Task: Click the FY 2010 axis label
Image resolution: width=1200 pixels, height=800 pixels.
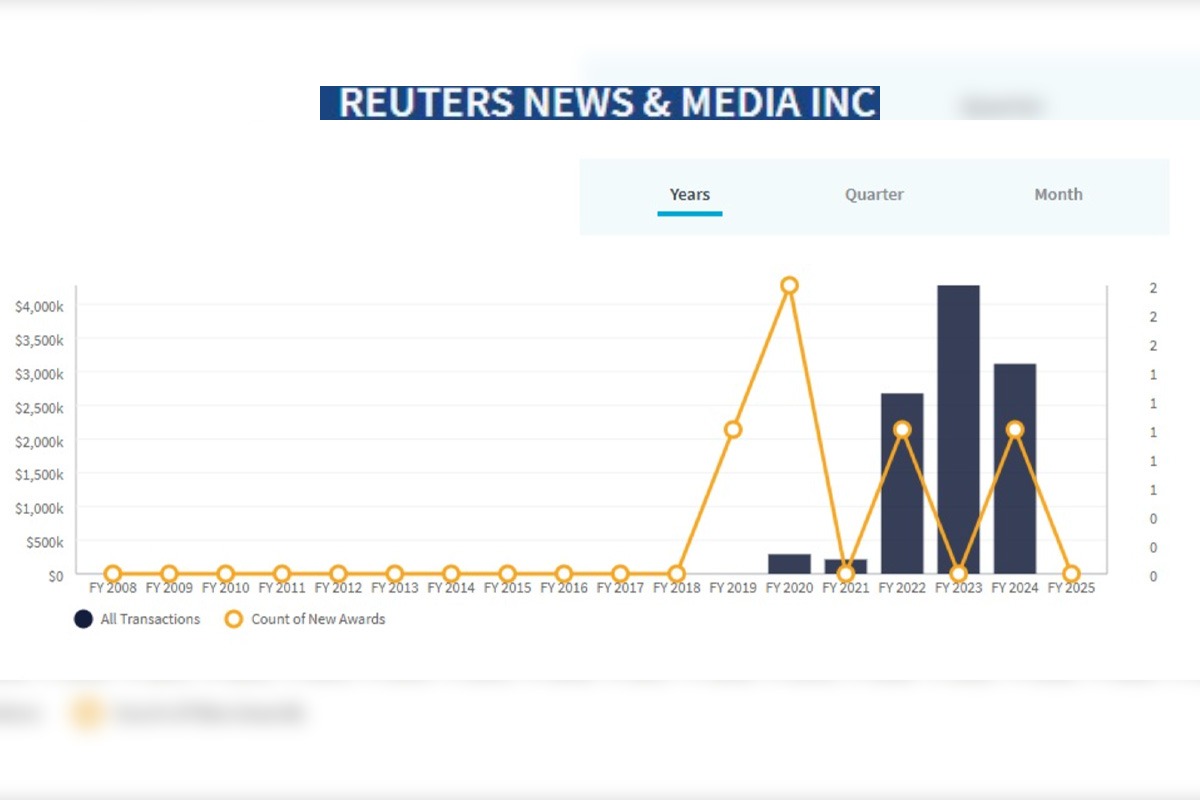Action: point(226,588)
